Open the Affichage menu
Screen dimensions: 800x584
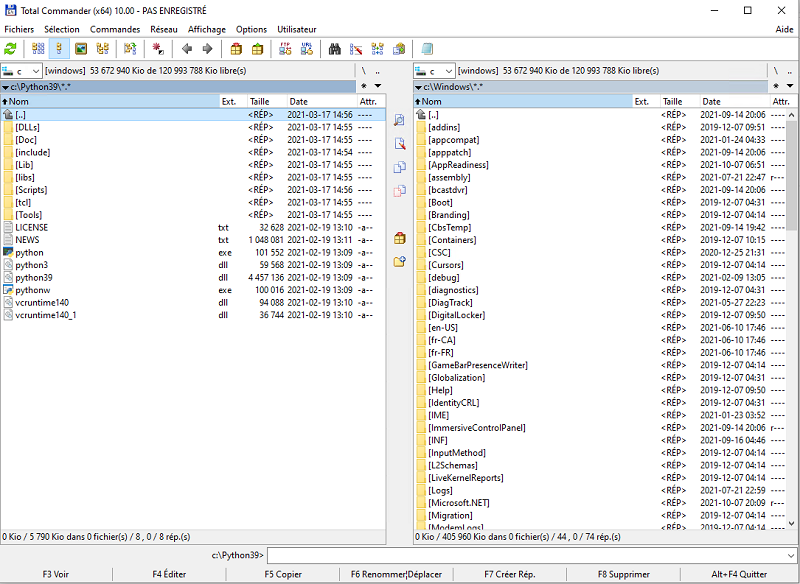[207, 29]
